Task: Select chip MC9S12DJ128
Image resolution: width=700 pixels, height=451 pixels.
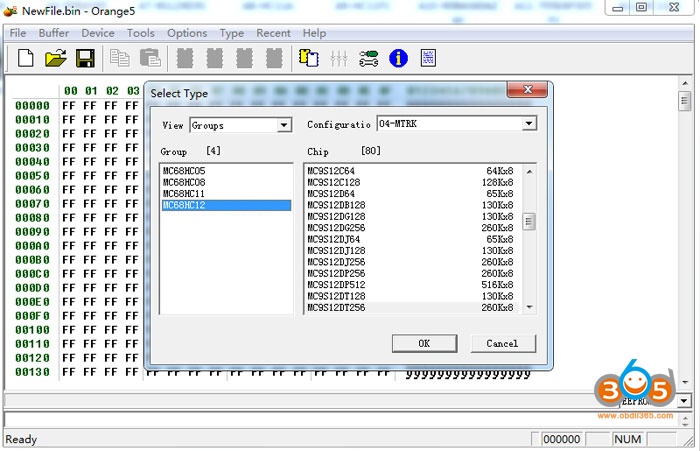Action: pyautogui.click(x=411, y=251)
